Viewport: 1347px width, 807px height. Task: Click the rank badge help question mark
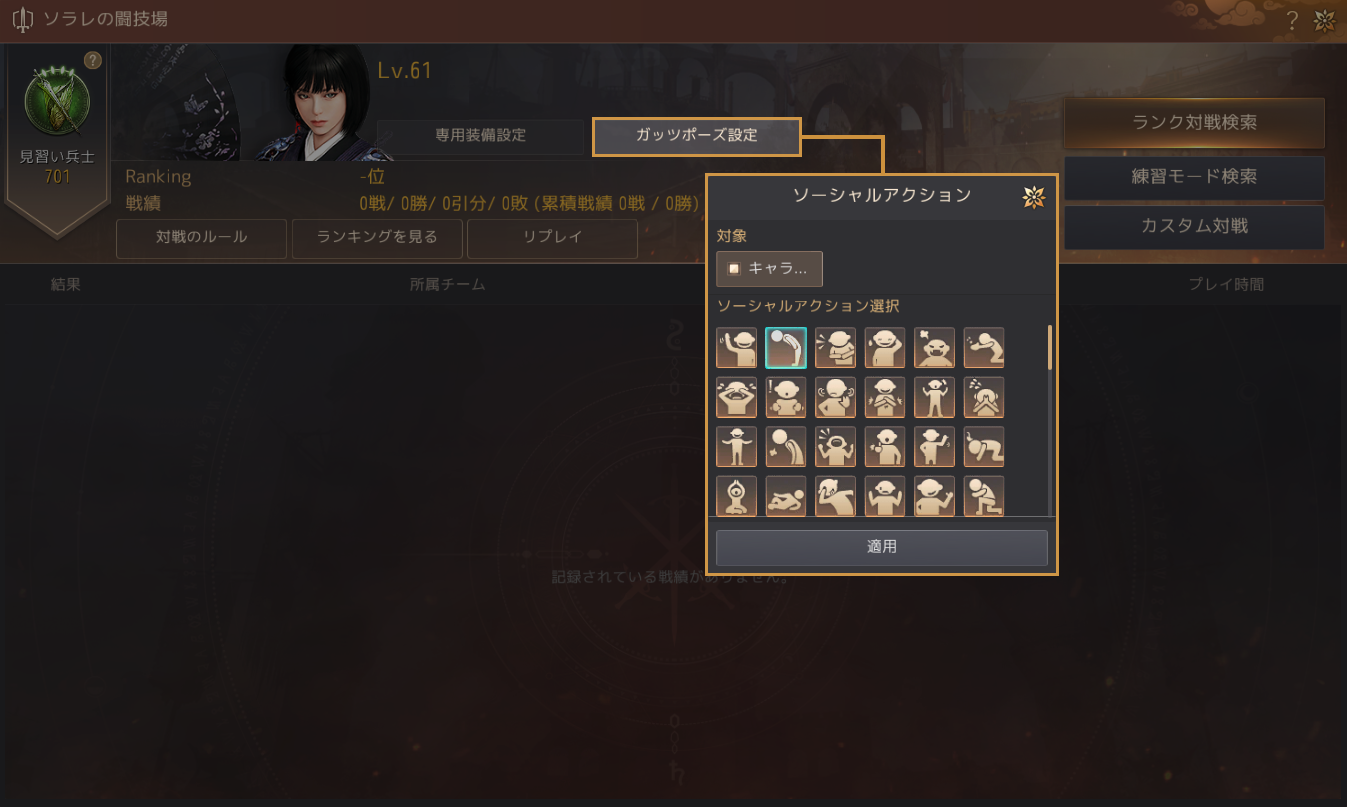pos(93,61)
